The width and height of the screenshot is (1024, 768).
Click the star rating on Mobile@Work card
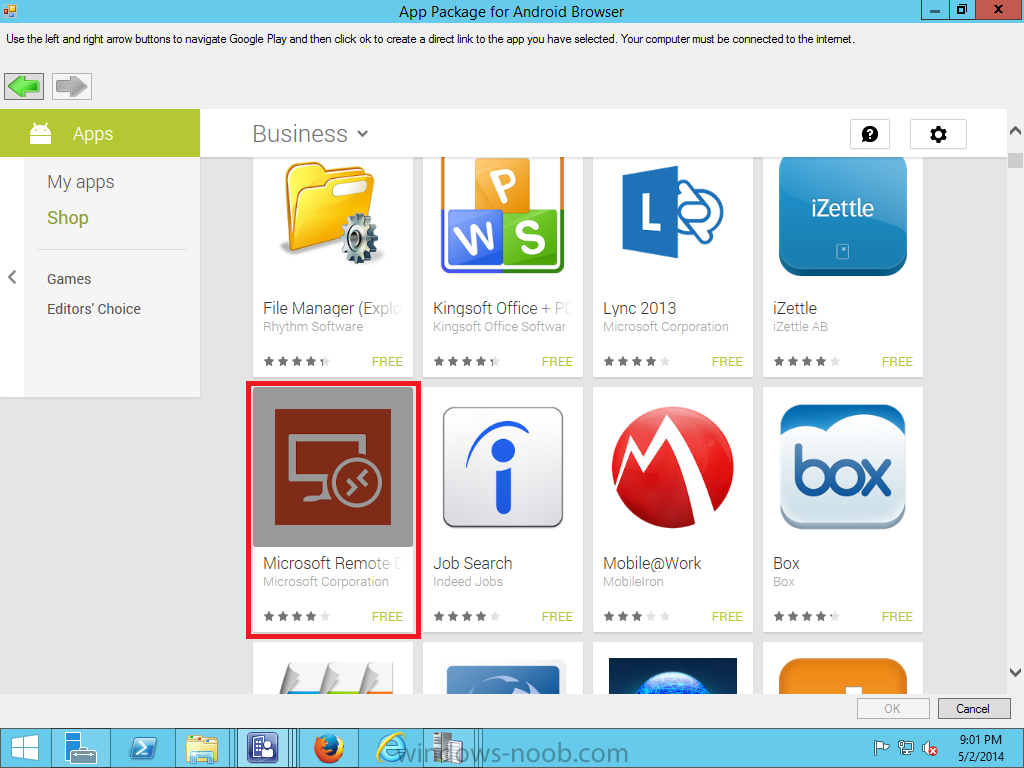pos(636,616)
